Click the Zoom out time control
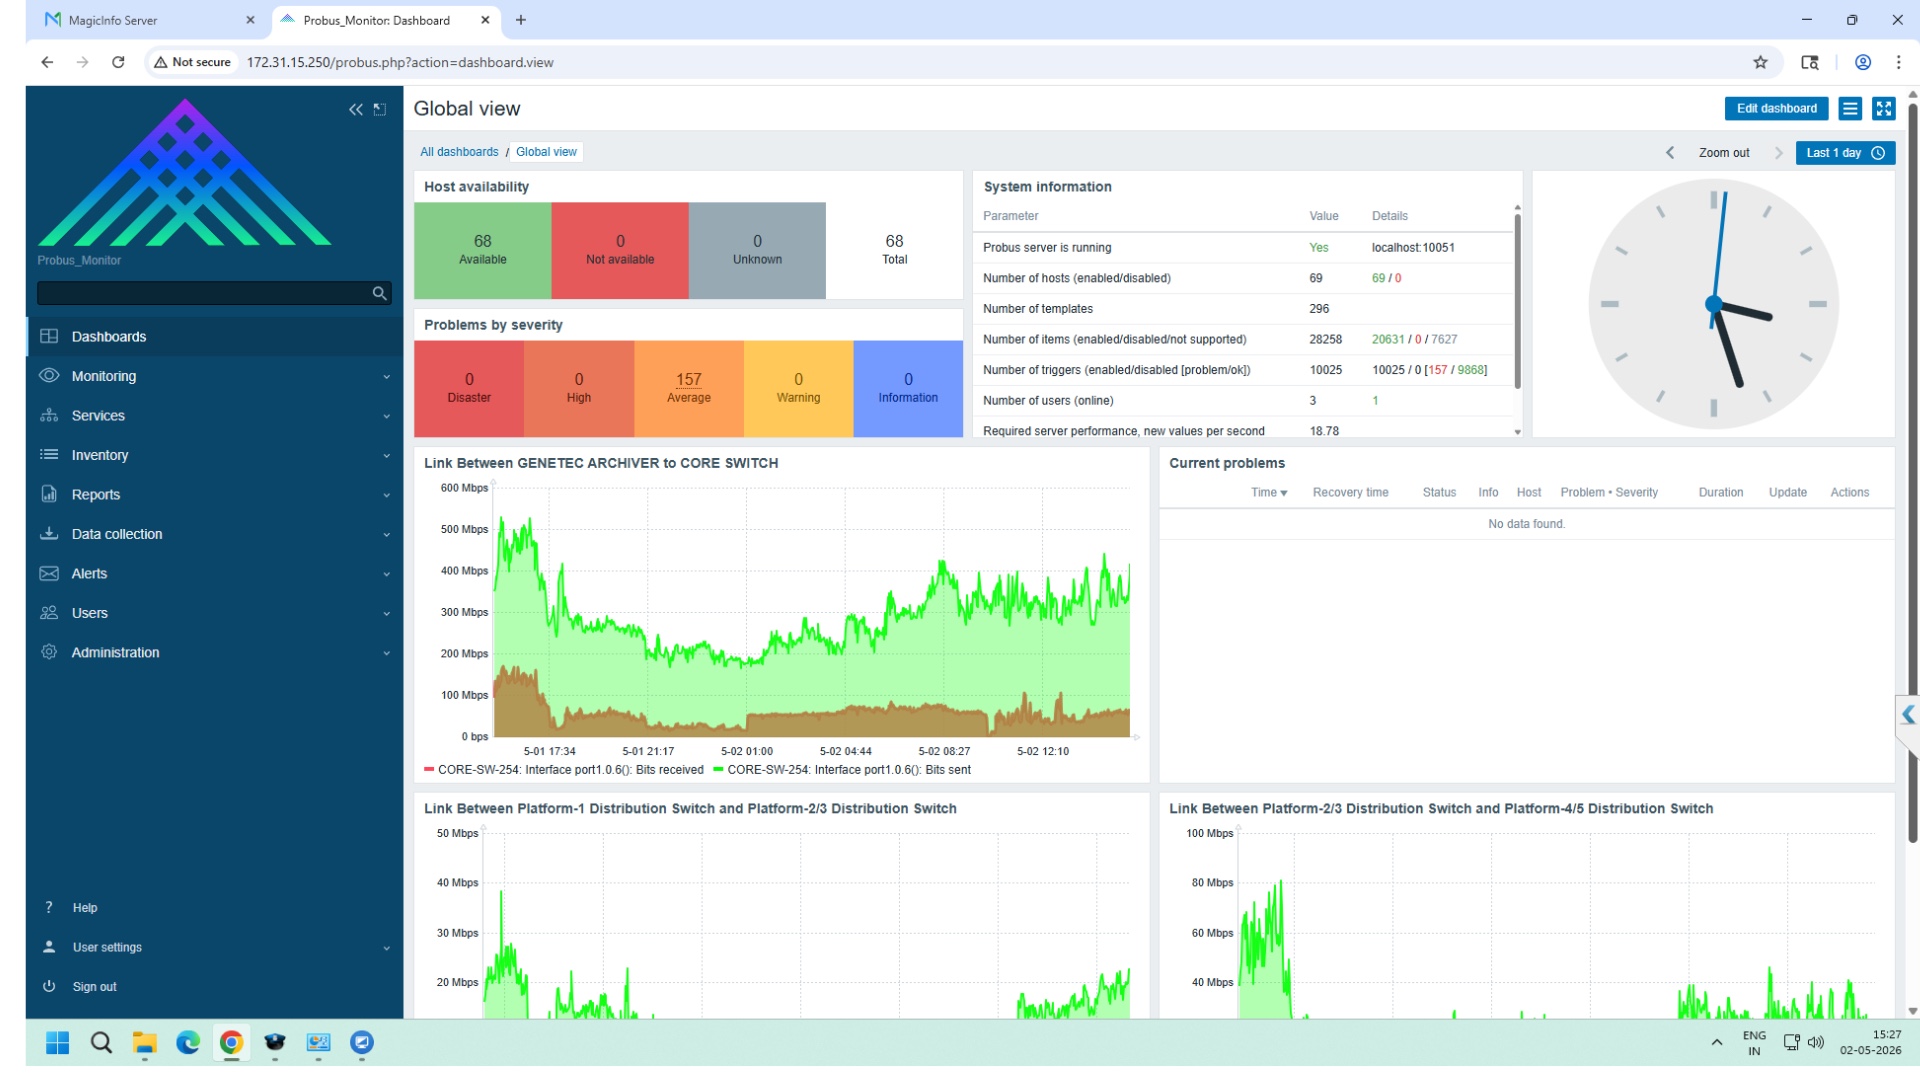Image resolution: width=1920 pixels, height=1080 pixels. tap(1724, 153)
